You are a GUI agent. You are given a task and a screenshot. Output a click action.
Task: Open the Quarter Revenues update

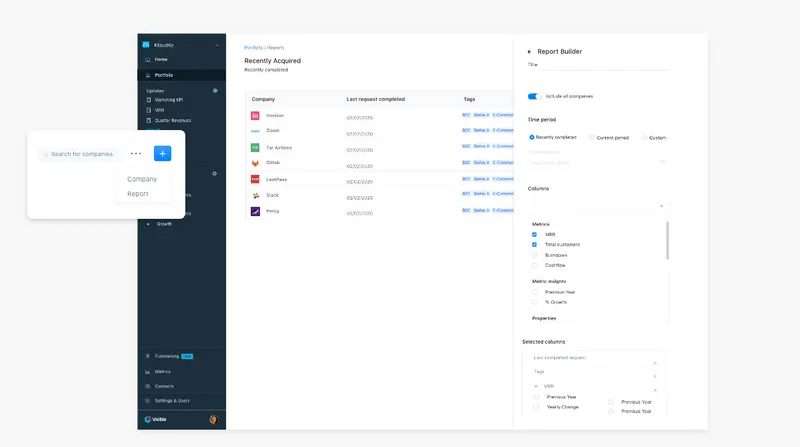click(173, 120)
